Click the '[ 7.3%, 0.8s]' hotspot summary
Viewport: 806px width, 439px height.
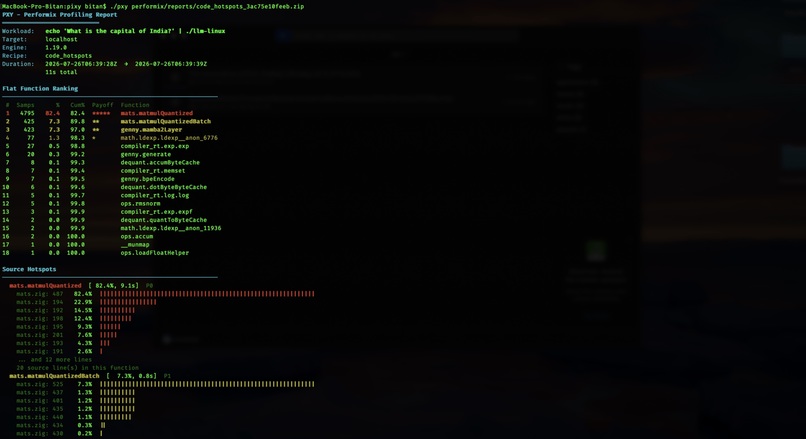tap(132, 376)
